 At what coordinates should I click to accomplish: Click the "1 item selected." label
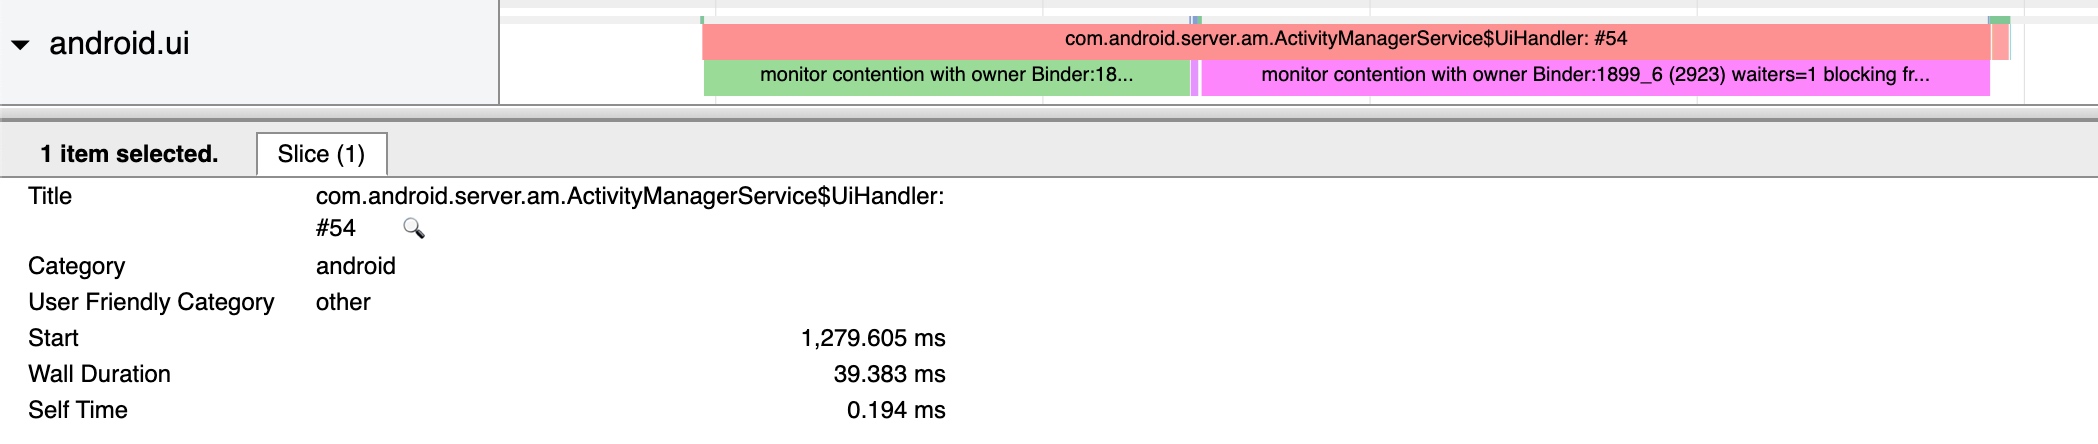(x=129, y=154)
